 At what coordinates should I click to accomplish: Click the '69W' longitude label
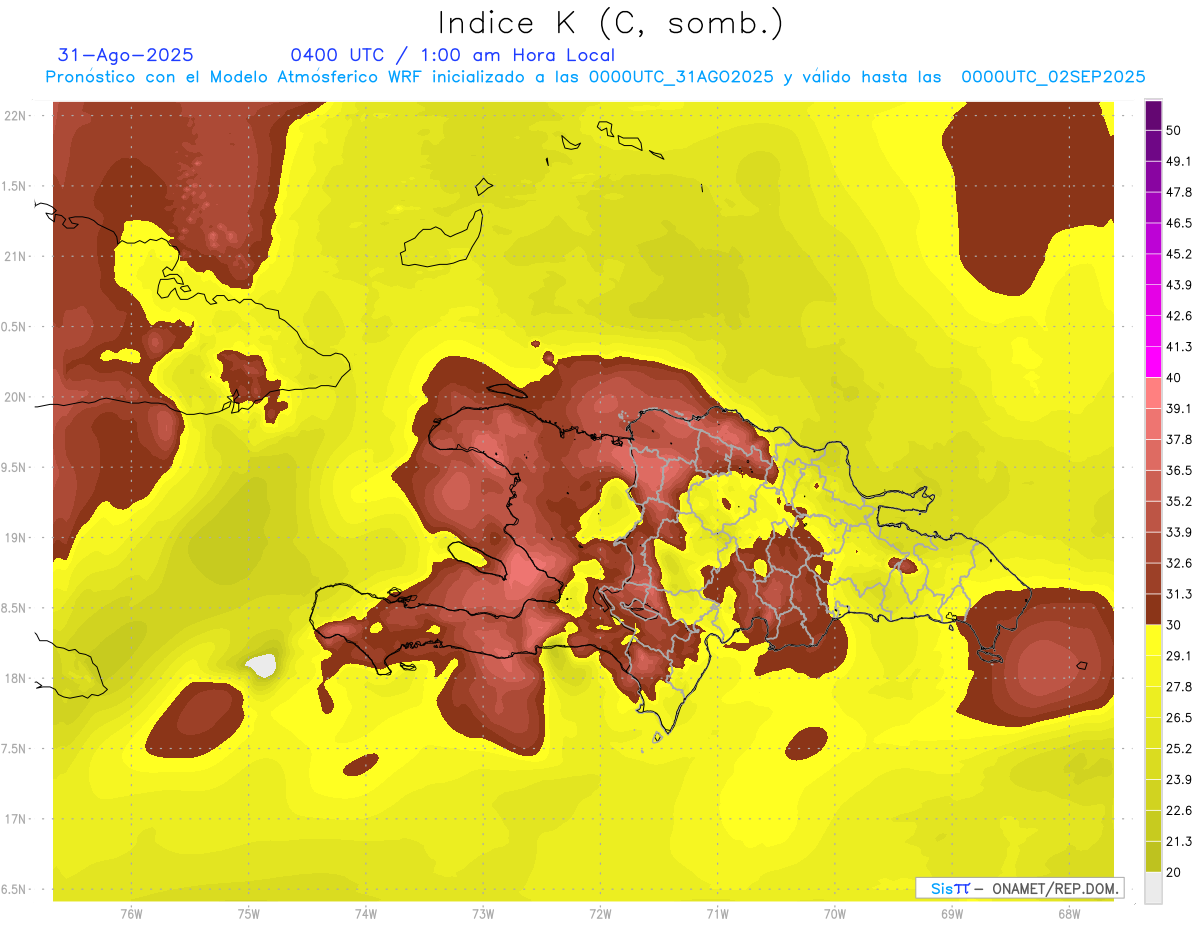coord(952,914)
